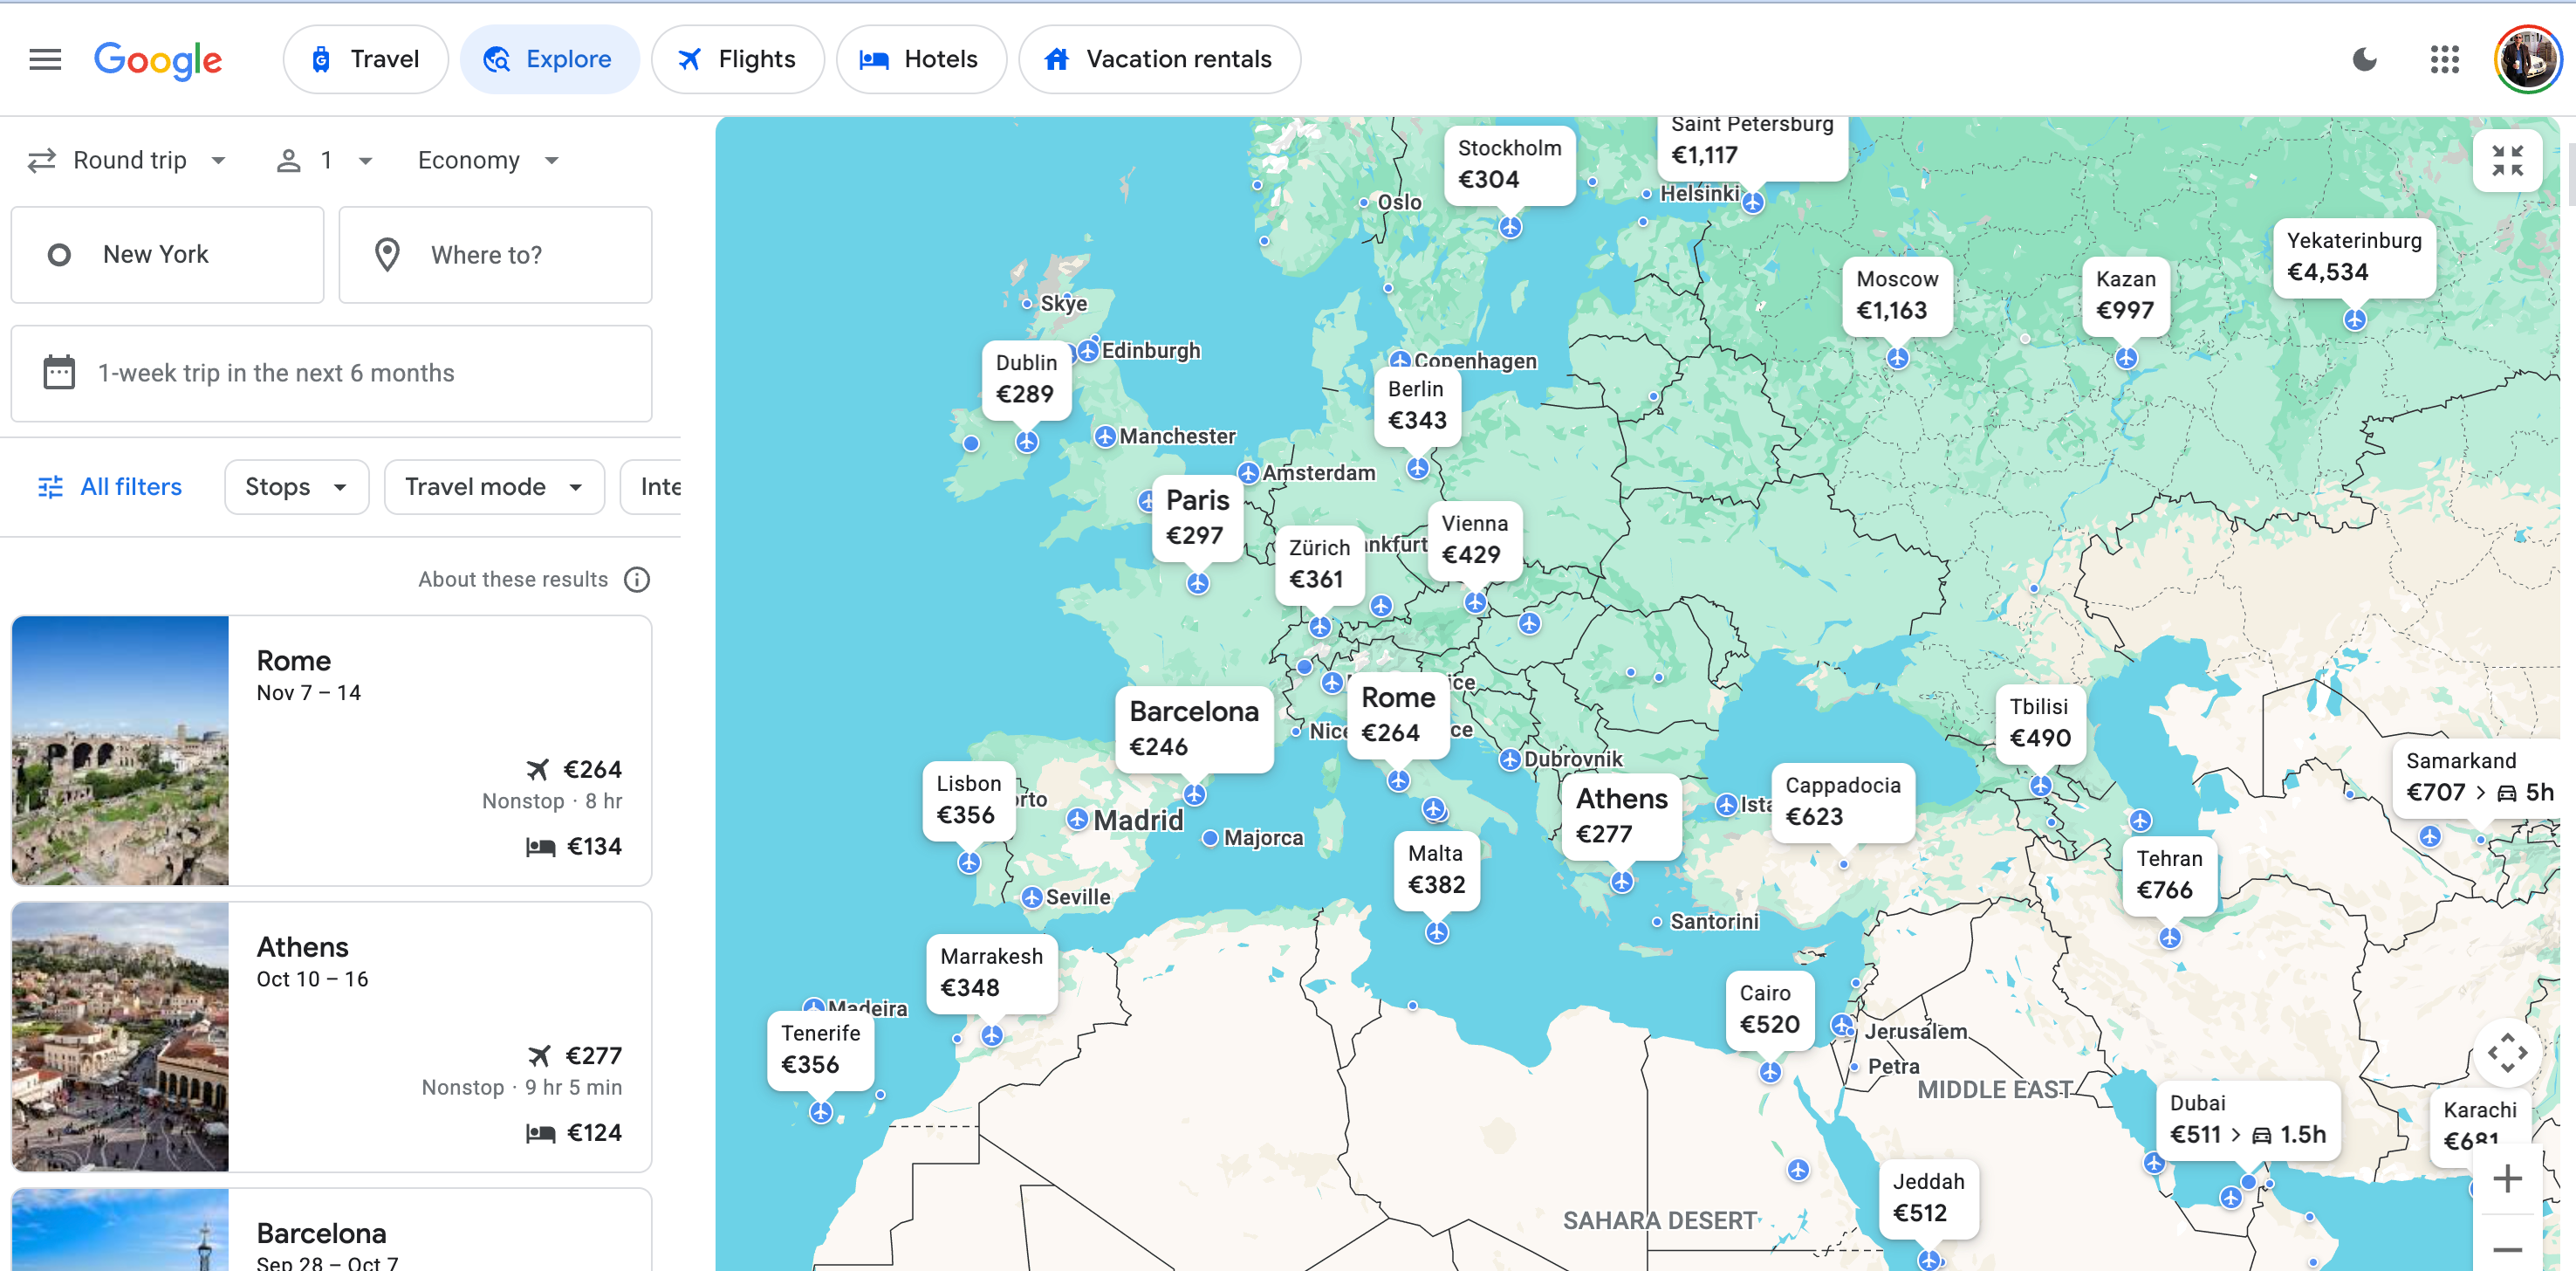Select the Cappadocia €623 map label
2576x1271 pixels.
click(x=1842, y=802)
